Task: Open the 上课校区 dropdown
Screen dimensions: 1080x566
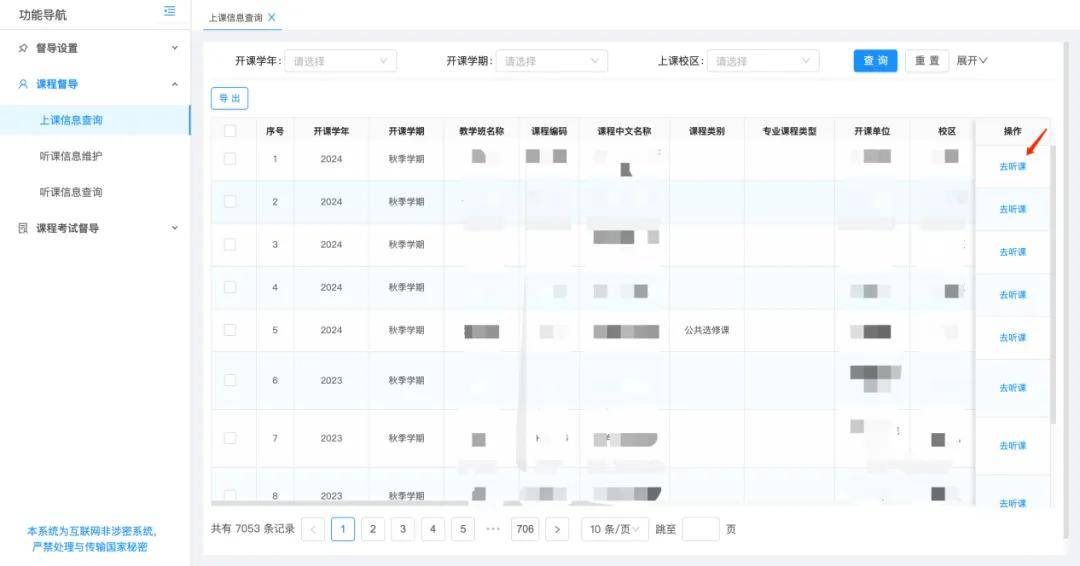Action: (763, 61)
